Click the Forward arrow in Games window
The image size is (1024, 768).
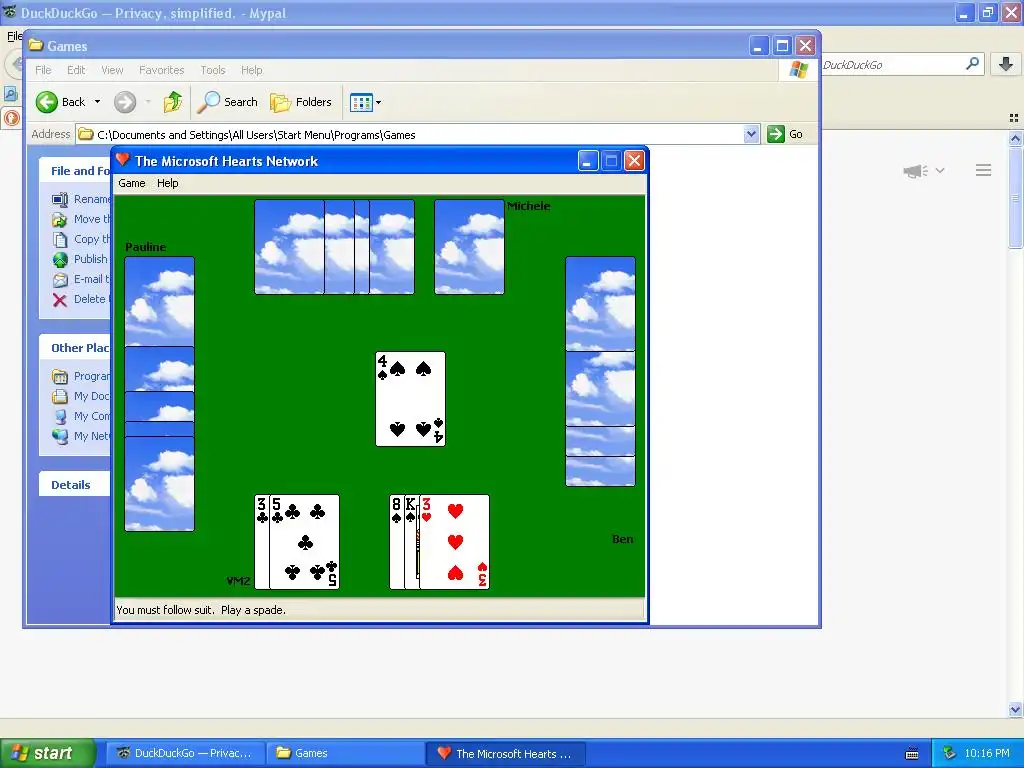pyautogui.click(x=125, y=102)
